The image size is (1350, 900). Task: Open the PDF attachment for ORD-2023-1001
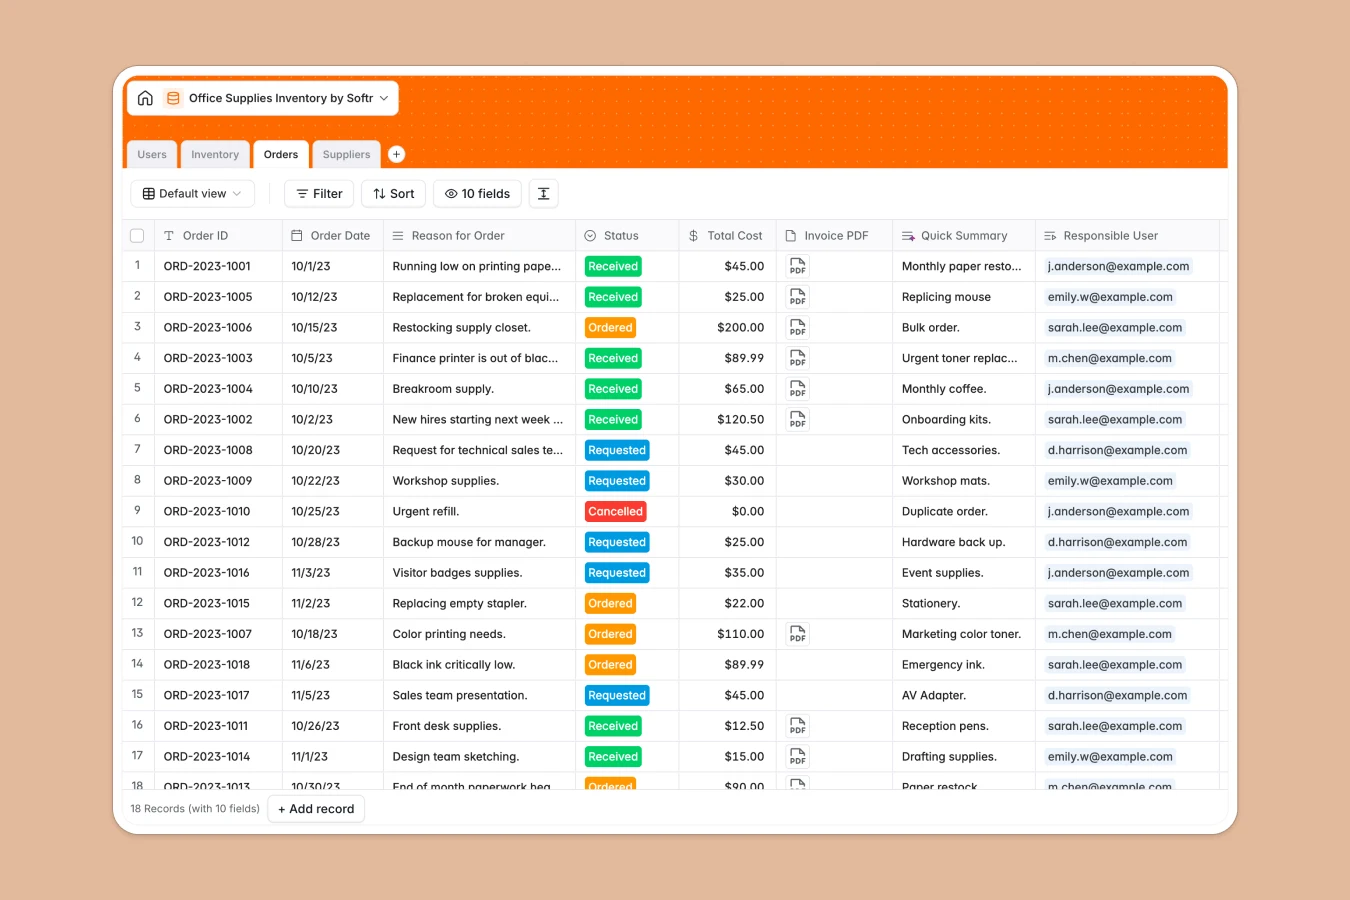(797, 266)
